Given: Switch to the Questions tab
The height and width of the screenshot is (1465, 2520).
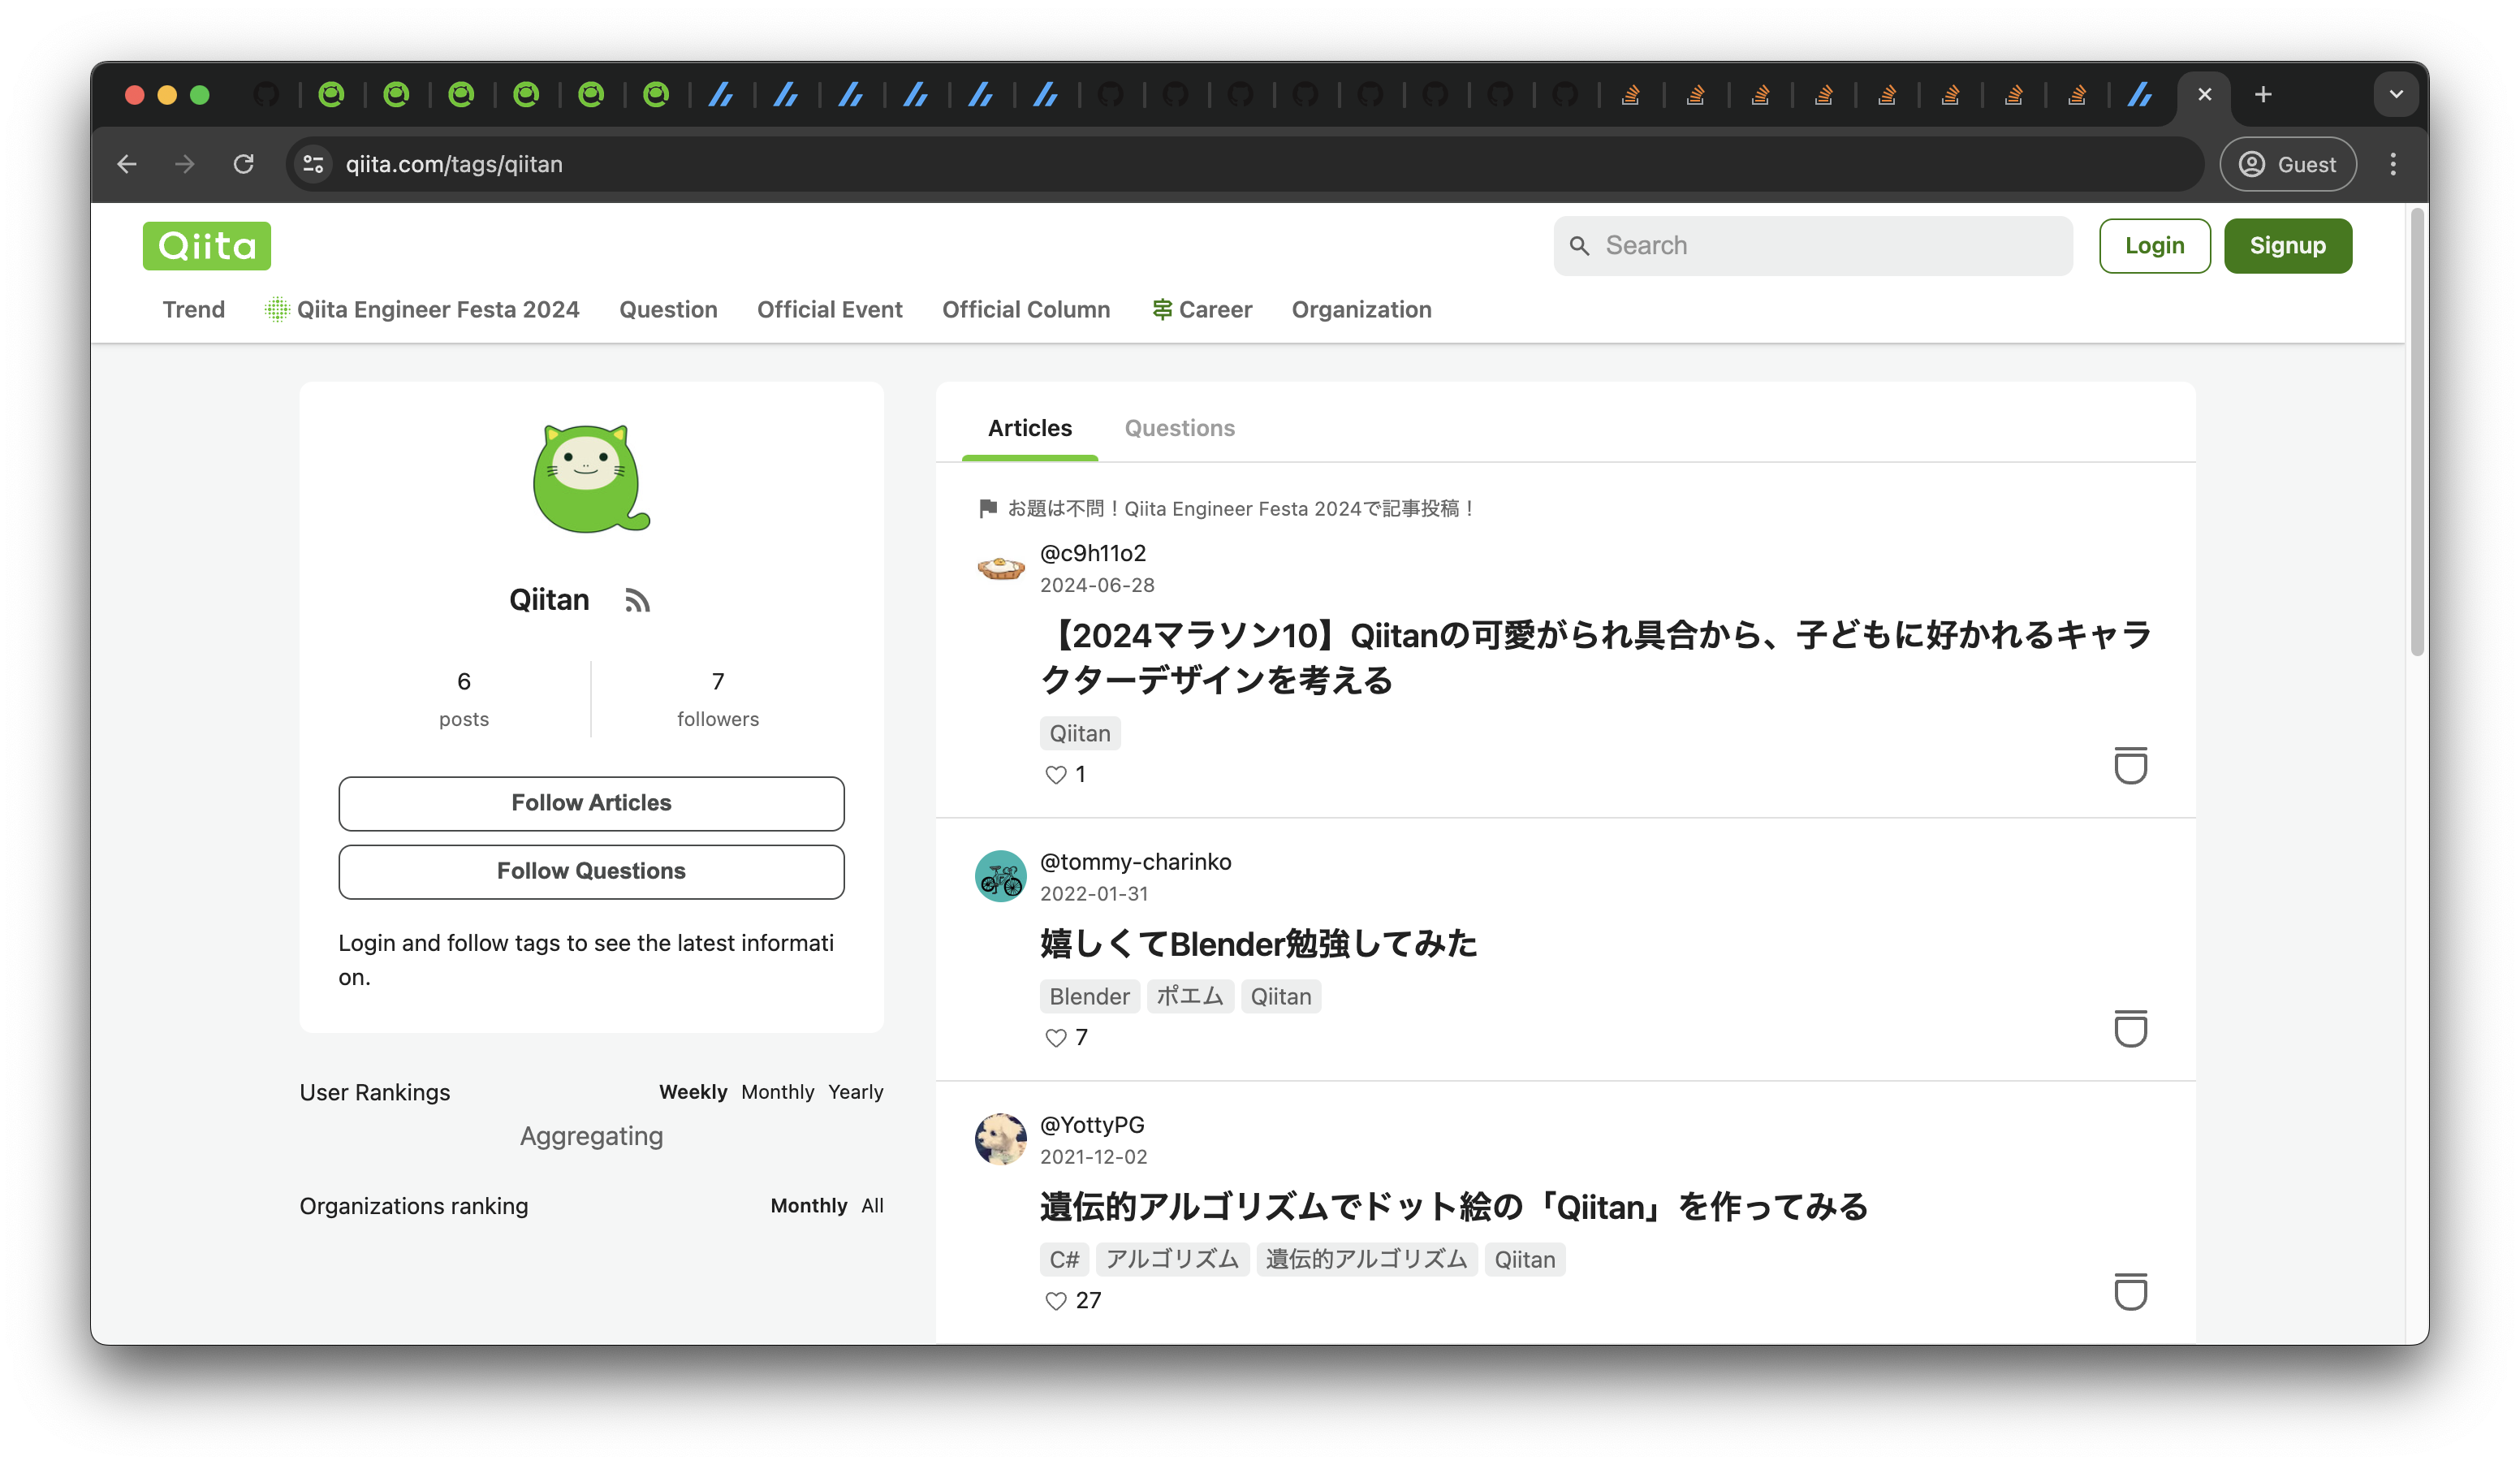Looking at the screenshot, I should coord(1180,428).
